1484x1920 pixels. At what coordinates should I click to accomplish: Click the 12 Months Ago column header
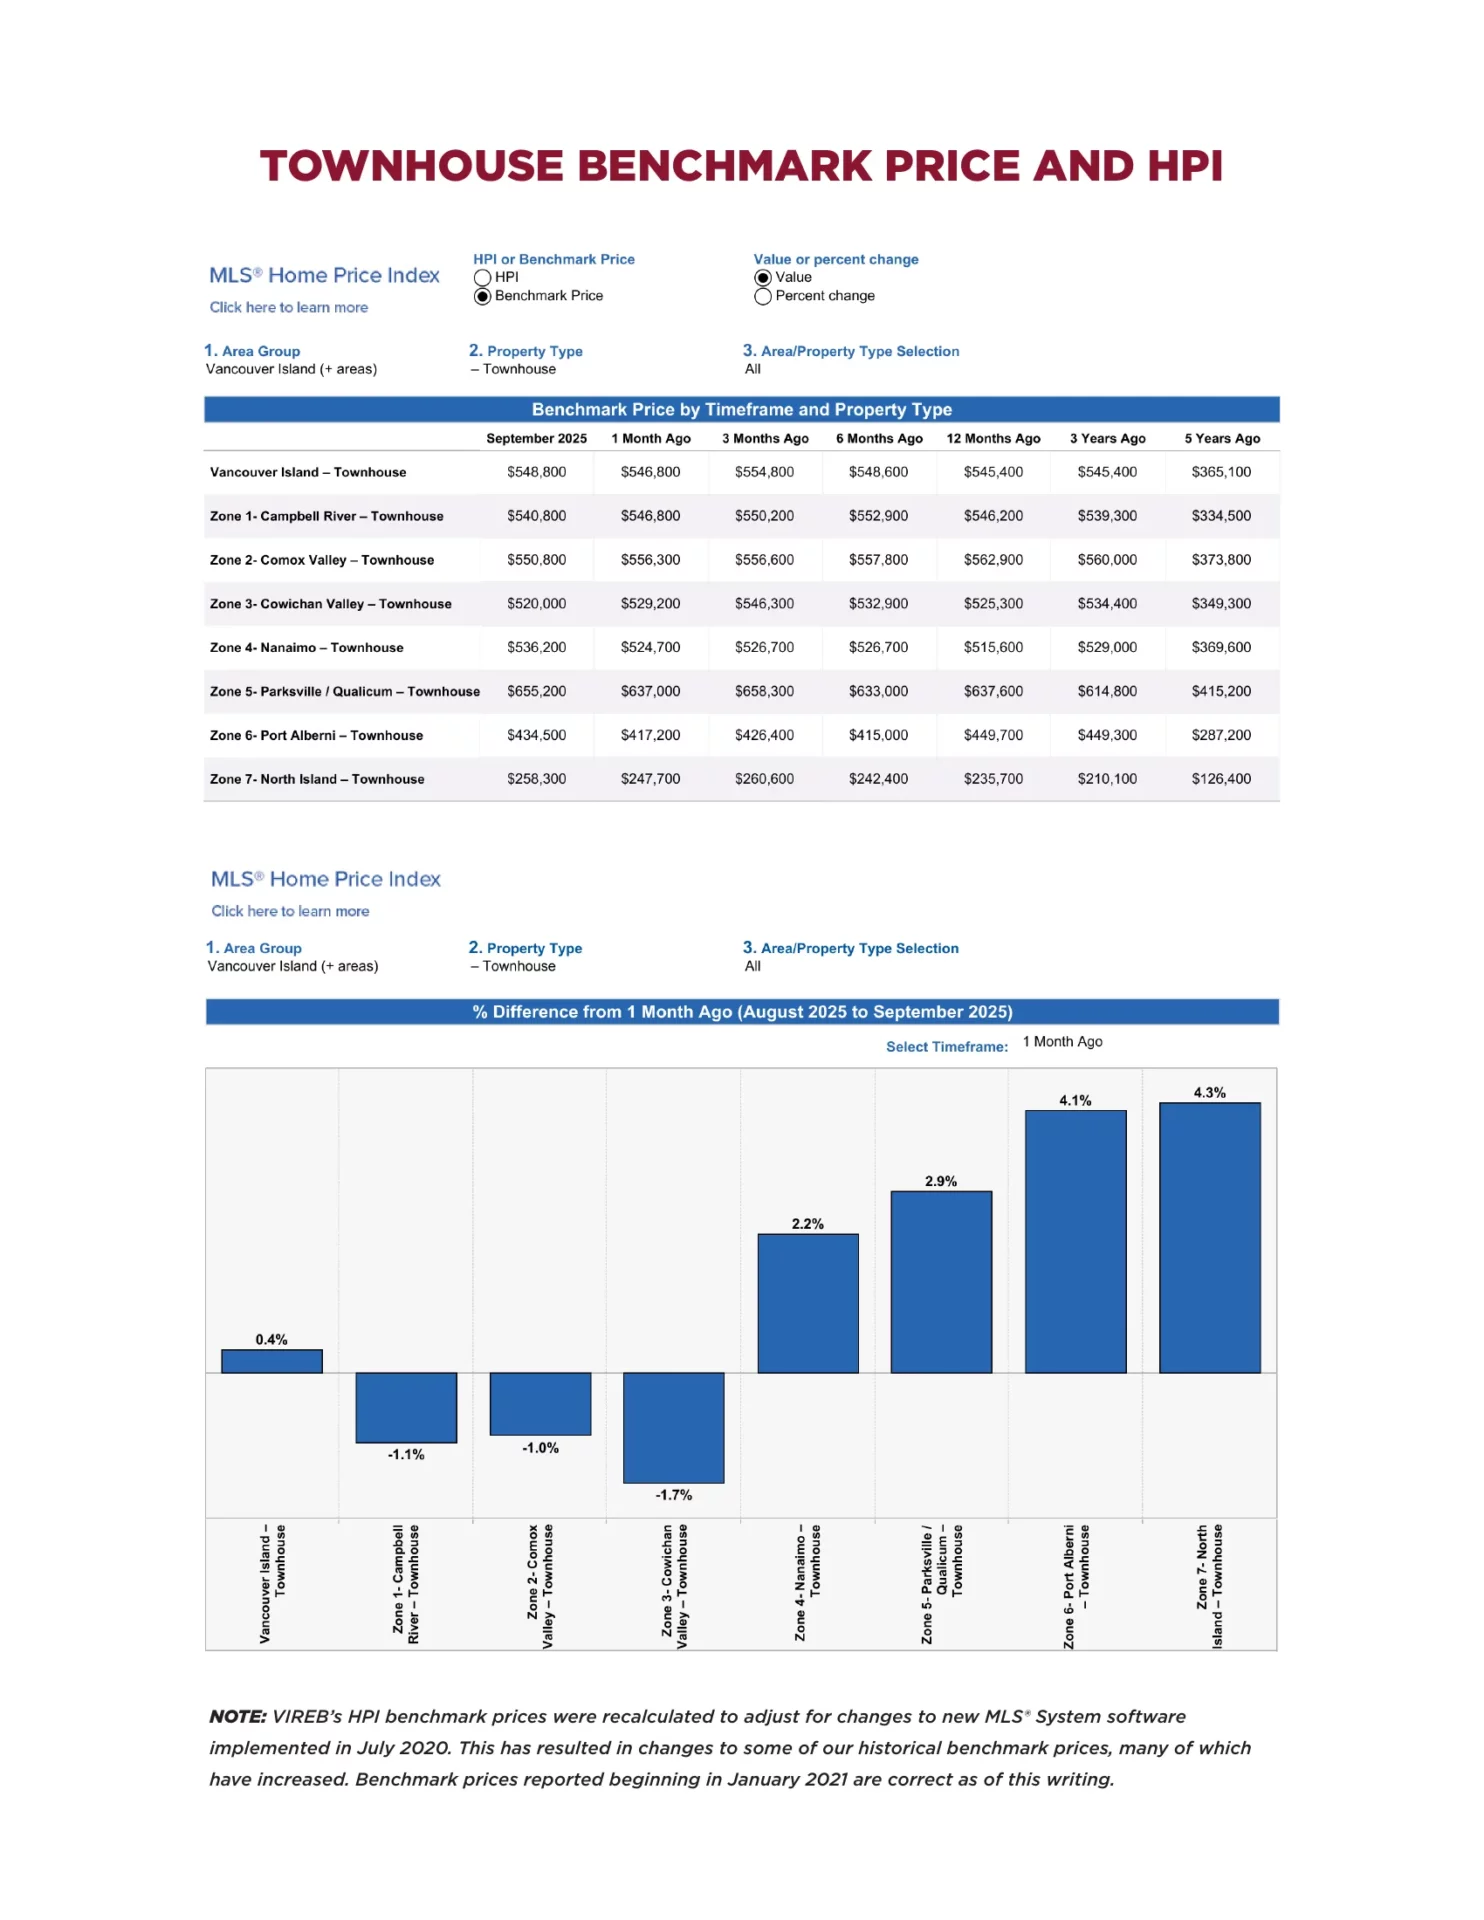click(993, 439)
